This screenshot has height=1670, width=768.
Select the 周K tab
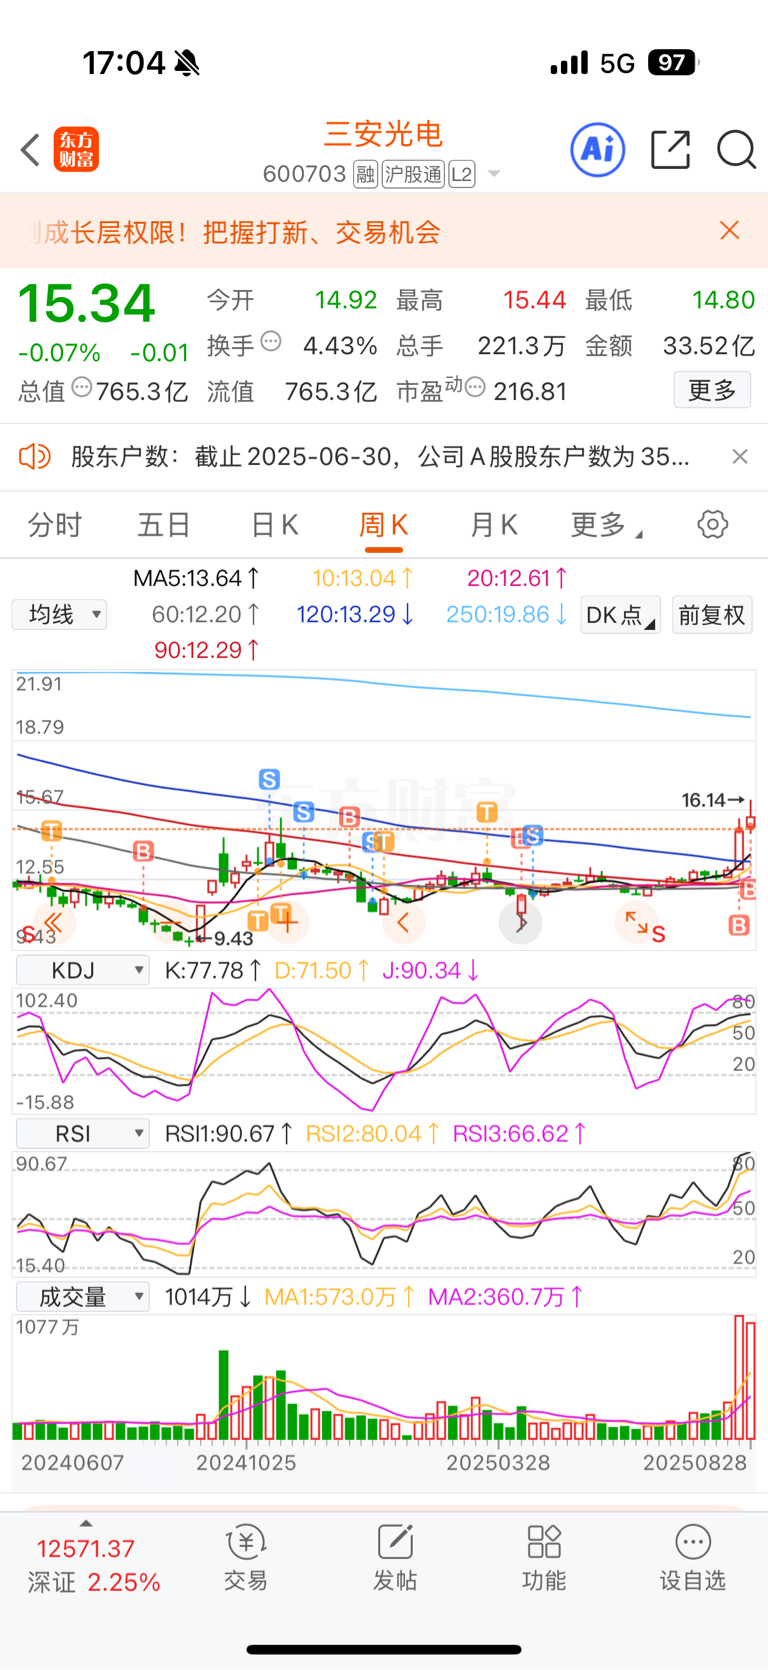tap(384, 524)
